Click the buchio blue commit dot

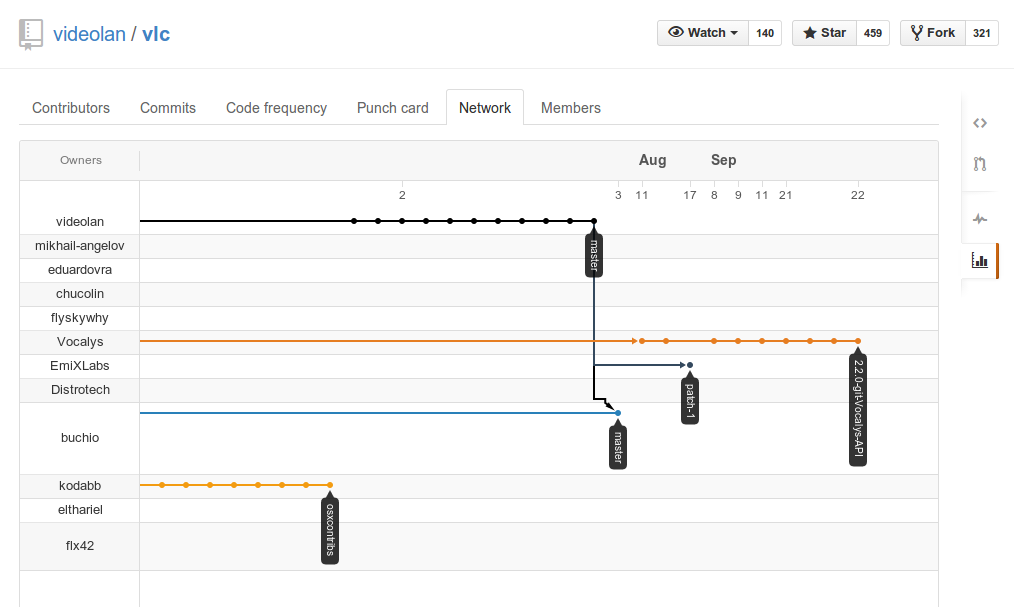(618, 413)
